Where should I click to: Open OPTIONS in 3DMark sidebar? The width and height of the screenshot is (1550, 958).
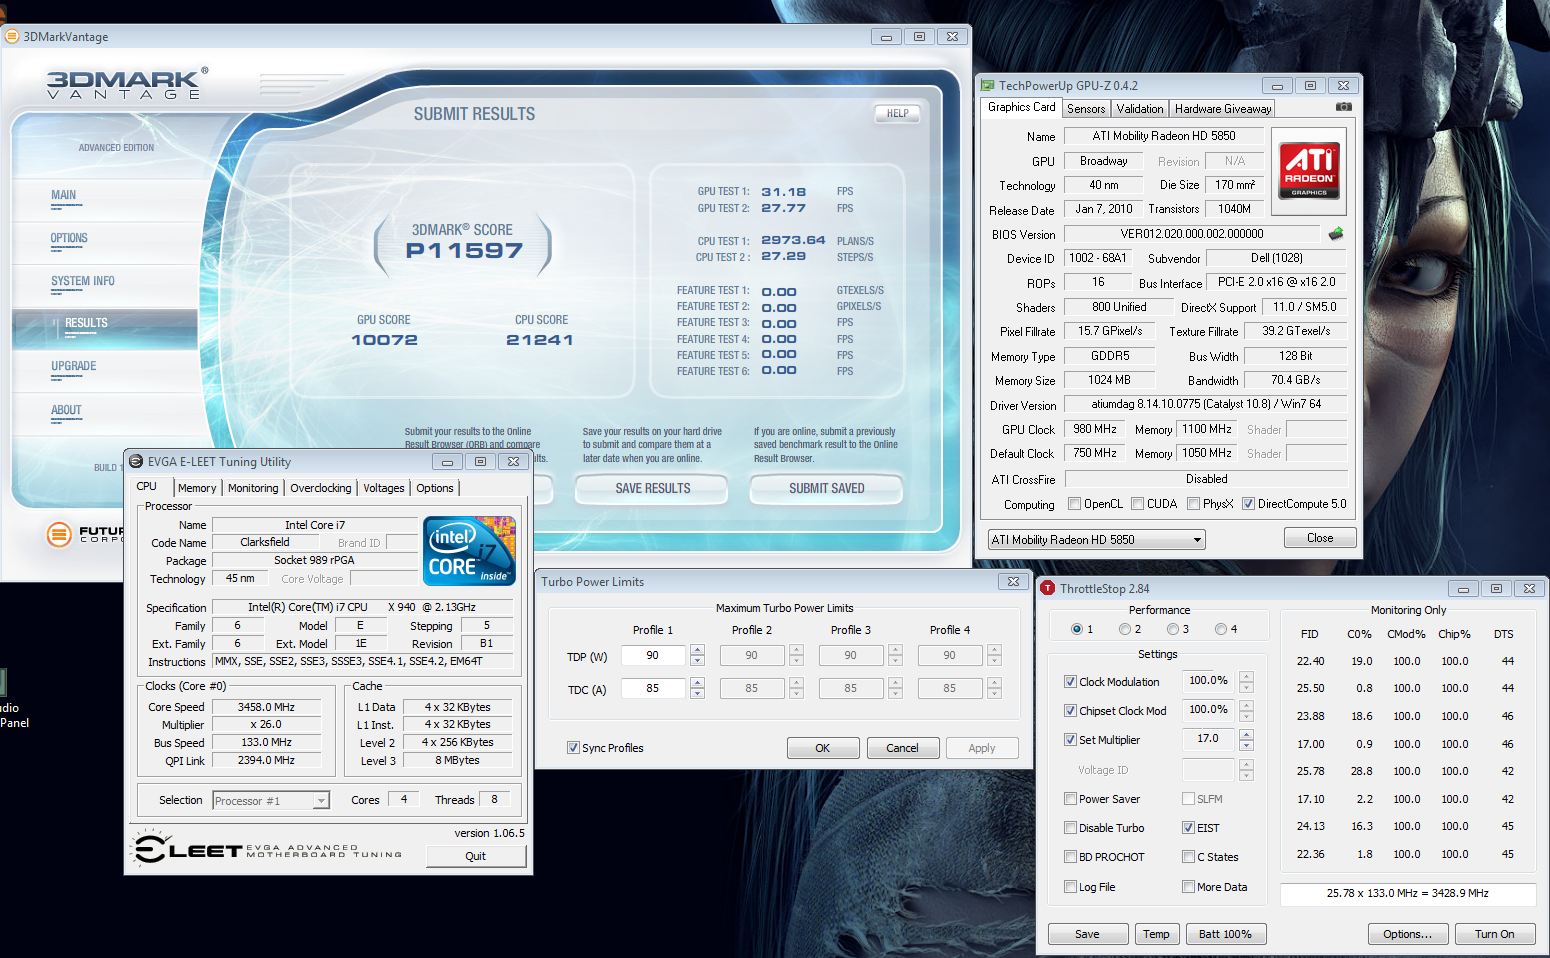pos(69,238)
